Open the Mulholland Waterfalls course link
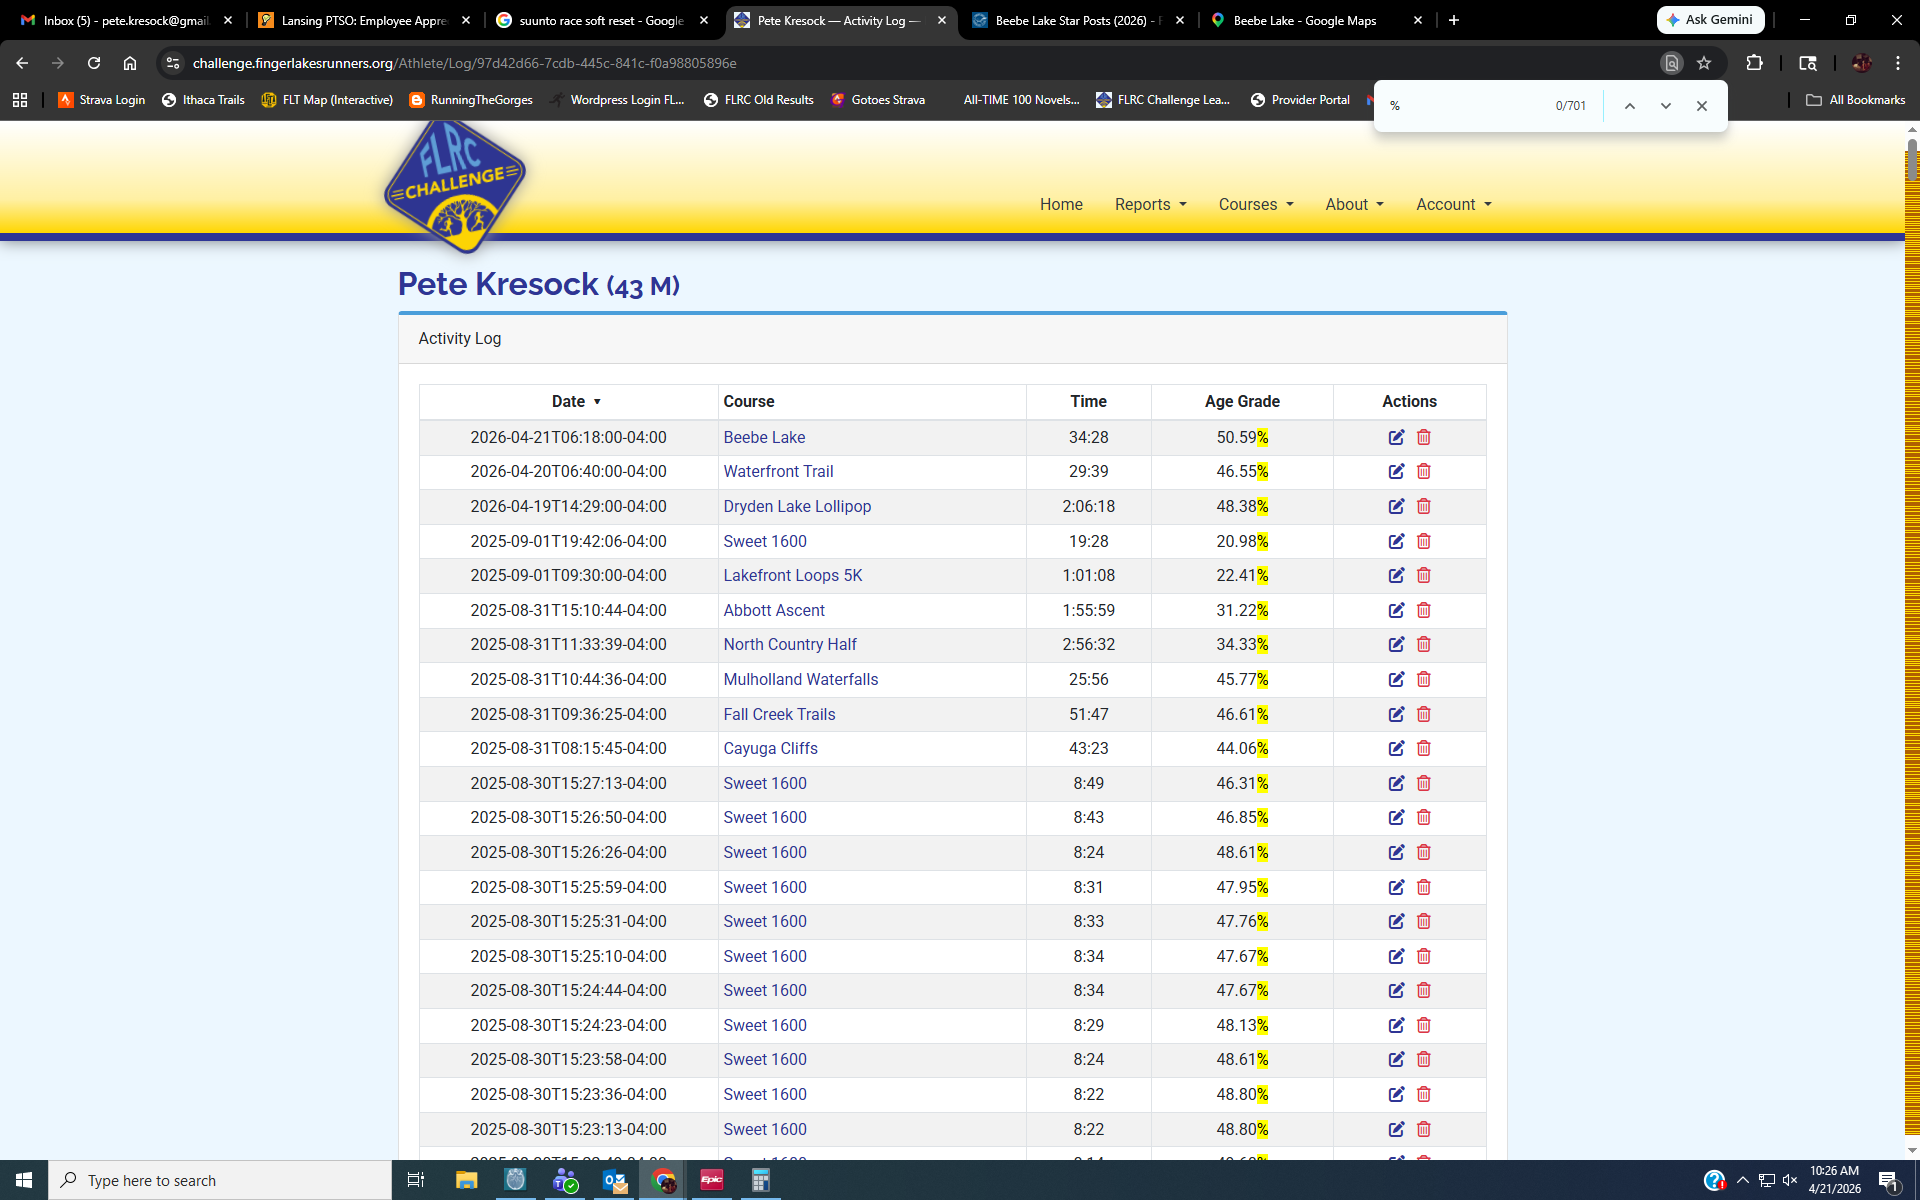Viewport: 1920px width, 1200px height. coord(800,679)
